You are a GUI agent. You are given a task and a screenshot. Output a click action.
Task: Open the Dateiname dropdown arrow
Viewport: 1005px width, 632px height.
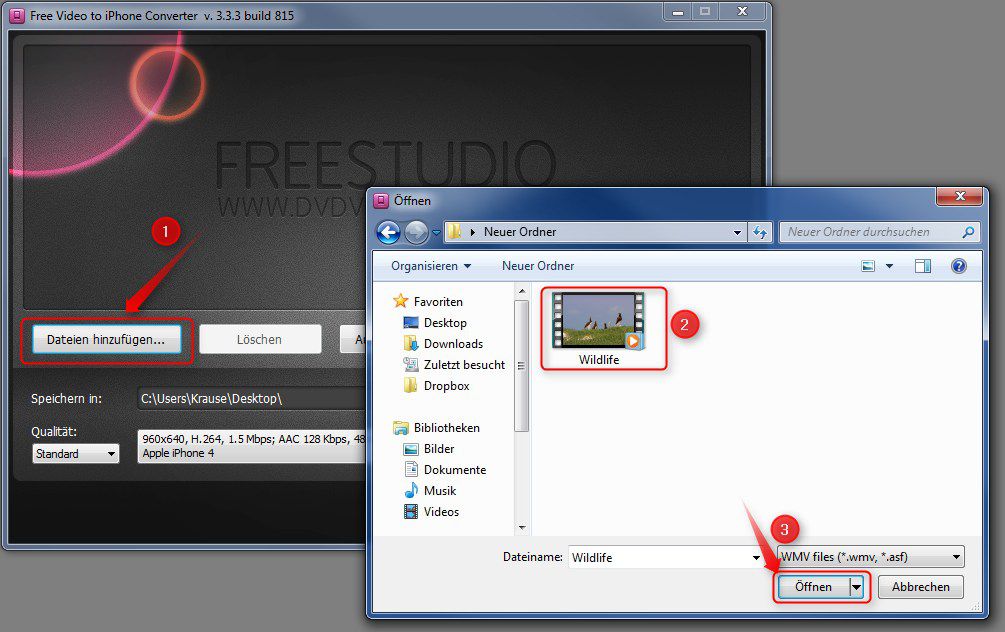coord(756,557)
